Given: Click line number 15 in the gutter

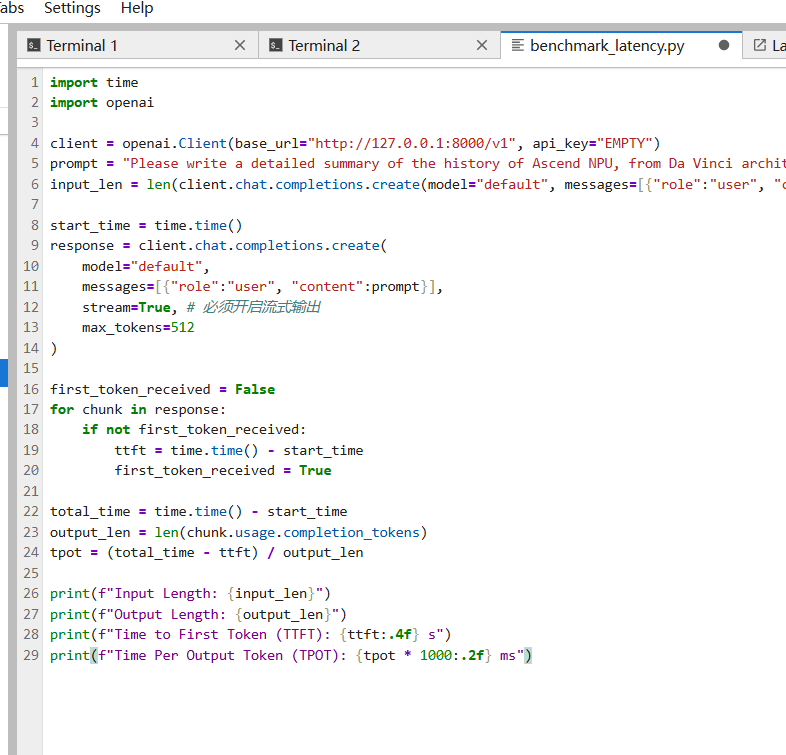Looking at the screenshot, I should pyautogui.click(x=31, y=368).
